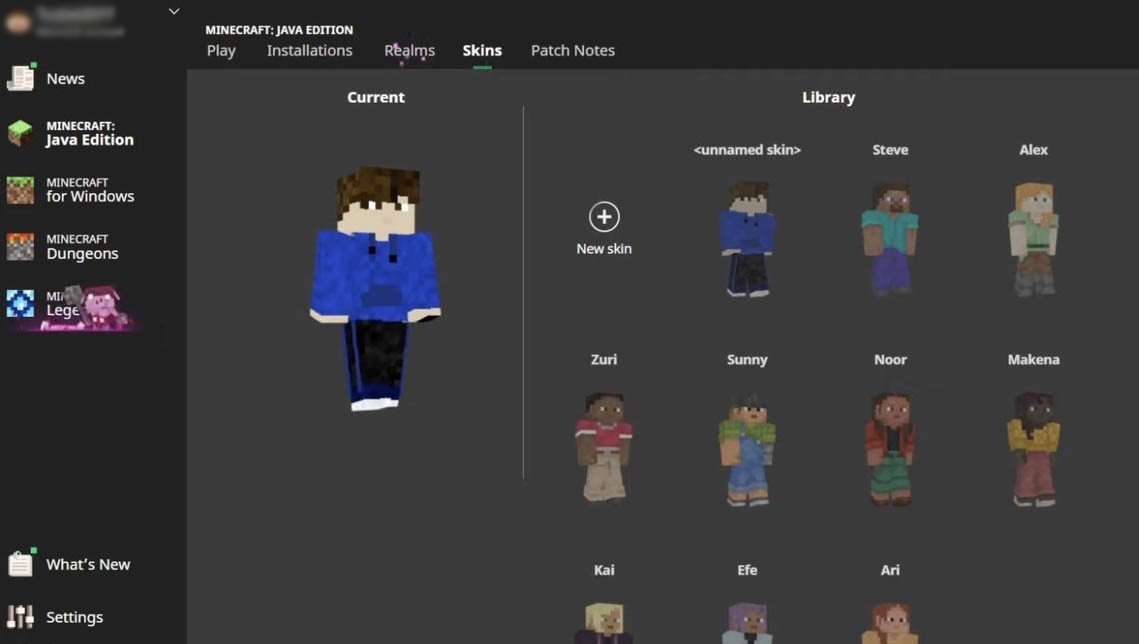
Task: Select the Sunny skin in library
Action: pyautogui.click(x=747, y=449)
